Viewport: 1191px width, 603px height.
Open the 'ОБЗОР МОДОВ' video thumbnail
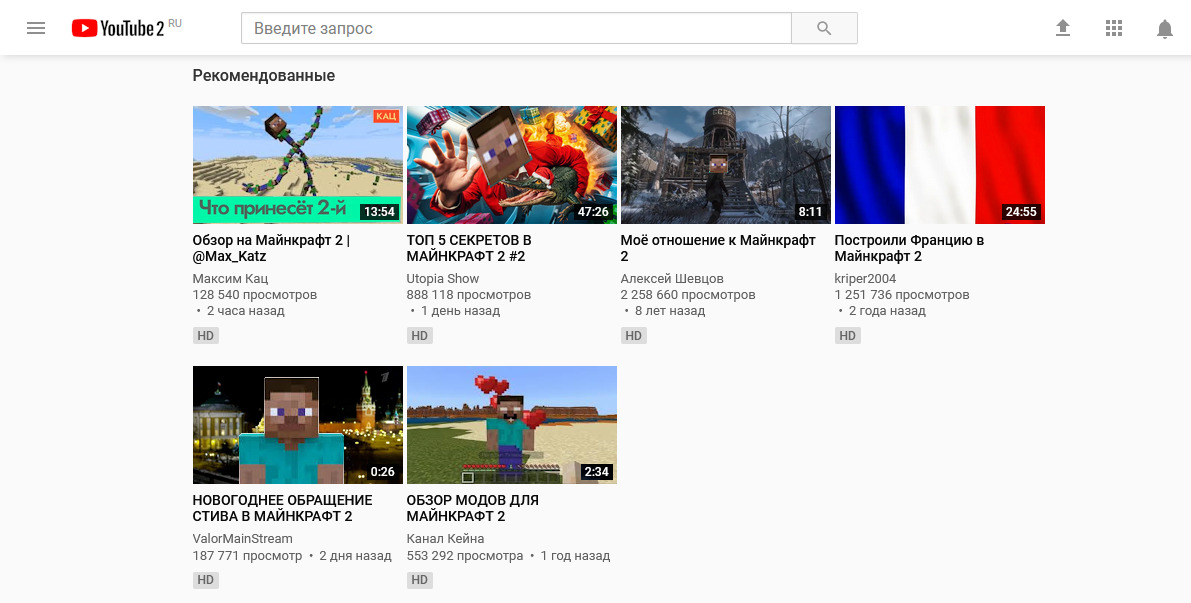point(512,425)
